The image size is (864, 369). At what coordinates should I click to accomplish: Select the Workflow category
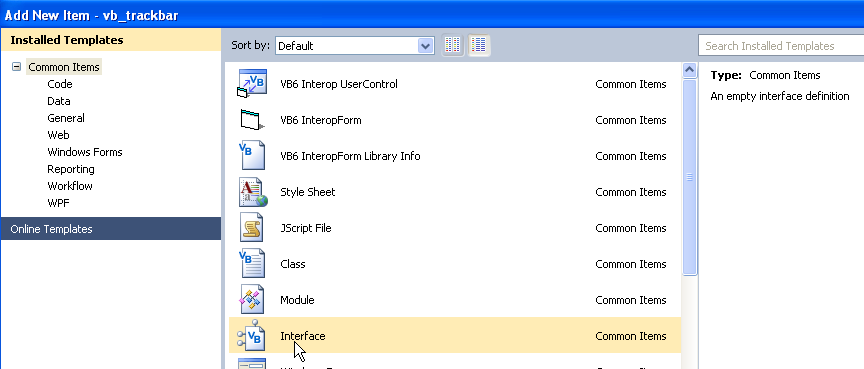pyautogui.click(x=70, y=186)
